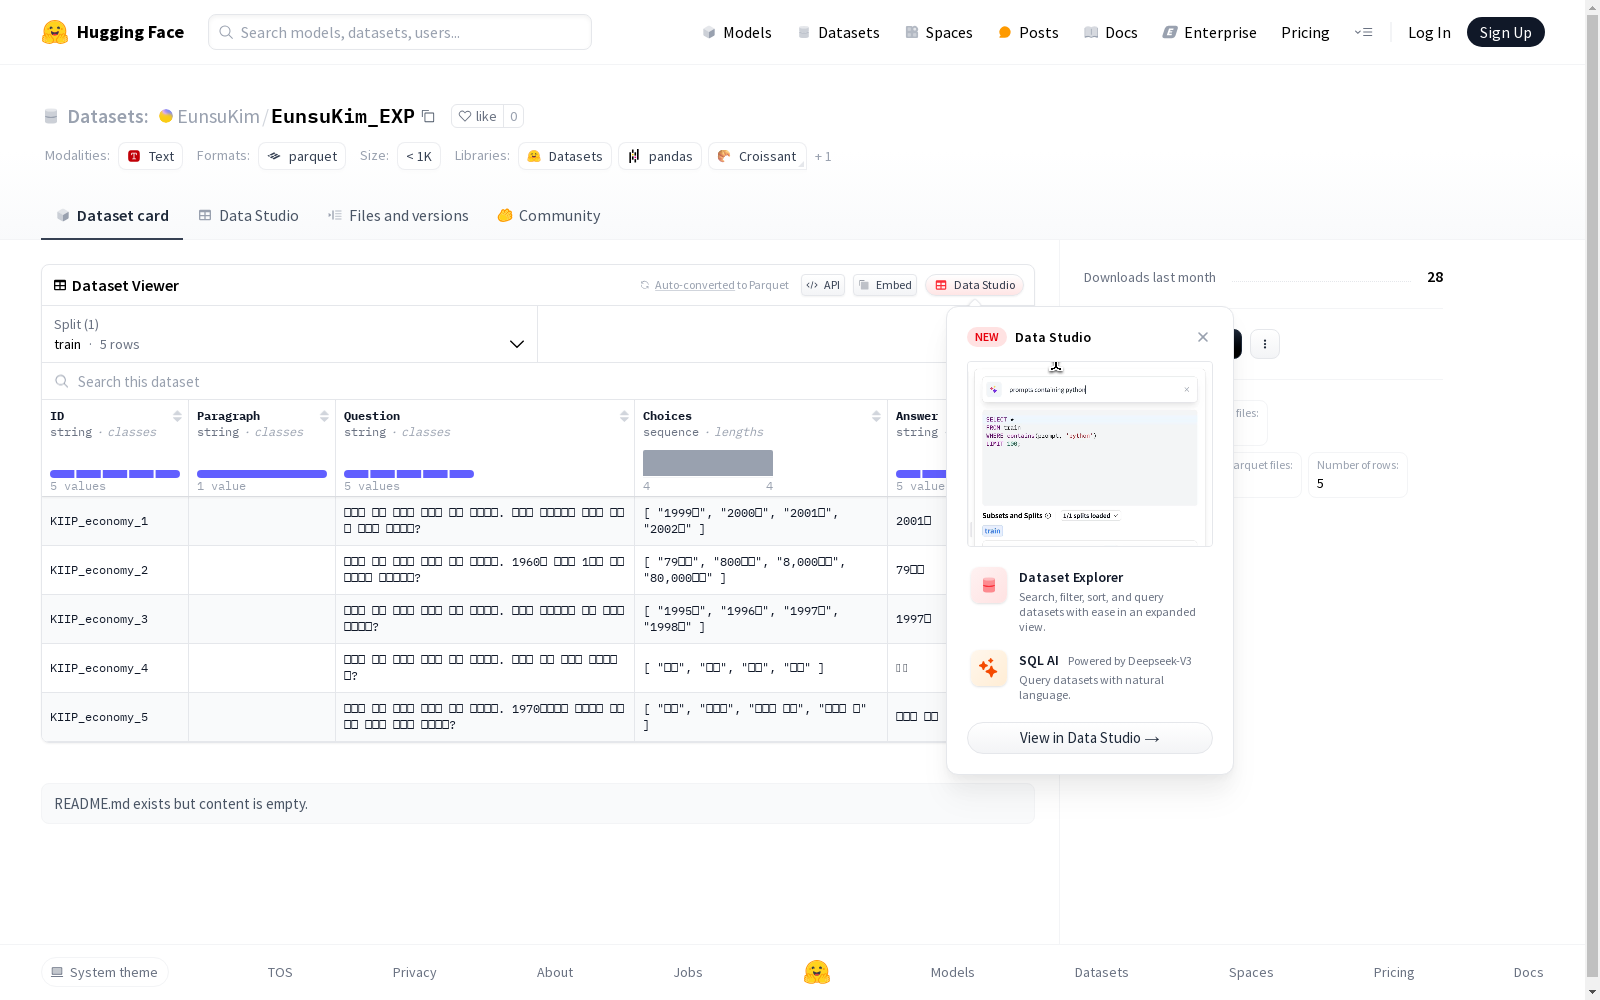Sort by the Choices column arrows
This screenshot has height=1000, width=1600.
point(876,416)
